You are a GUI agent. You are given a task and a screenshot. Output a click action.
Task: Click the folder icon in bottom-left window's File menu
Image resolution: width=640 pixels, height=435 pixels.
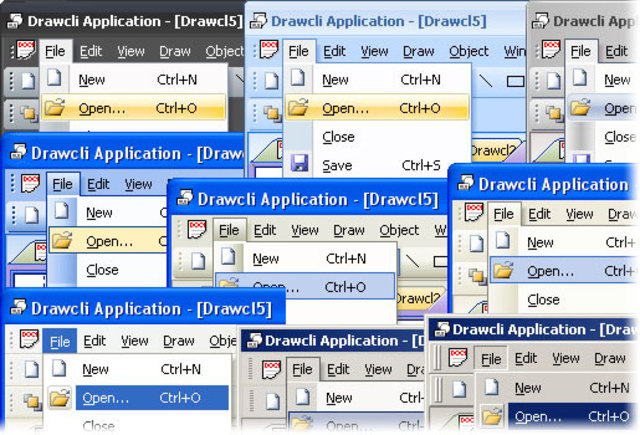pyautogui.click(x=59, y=397)
